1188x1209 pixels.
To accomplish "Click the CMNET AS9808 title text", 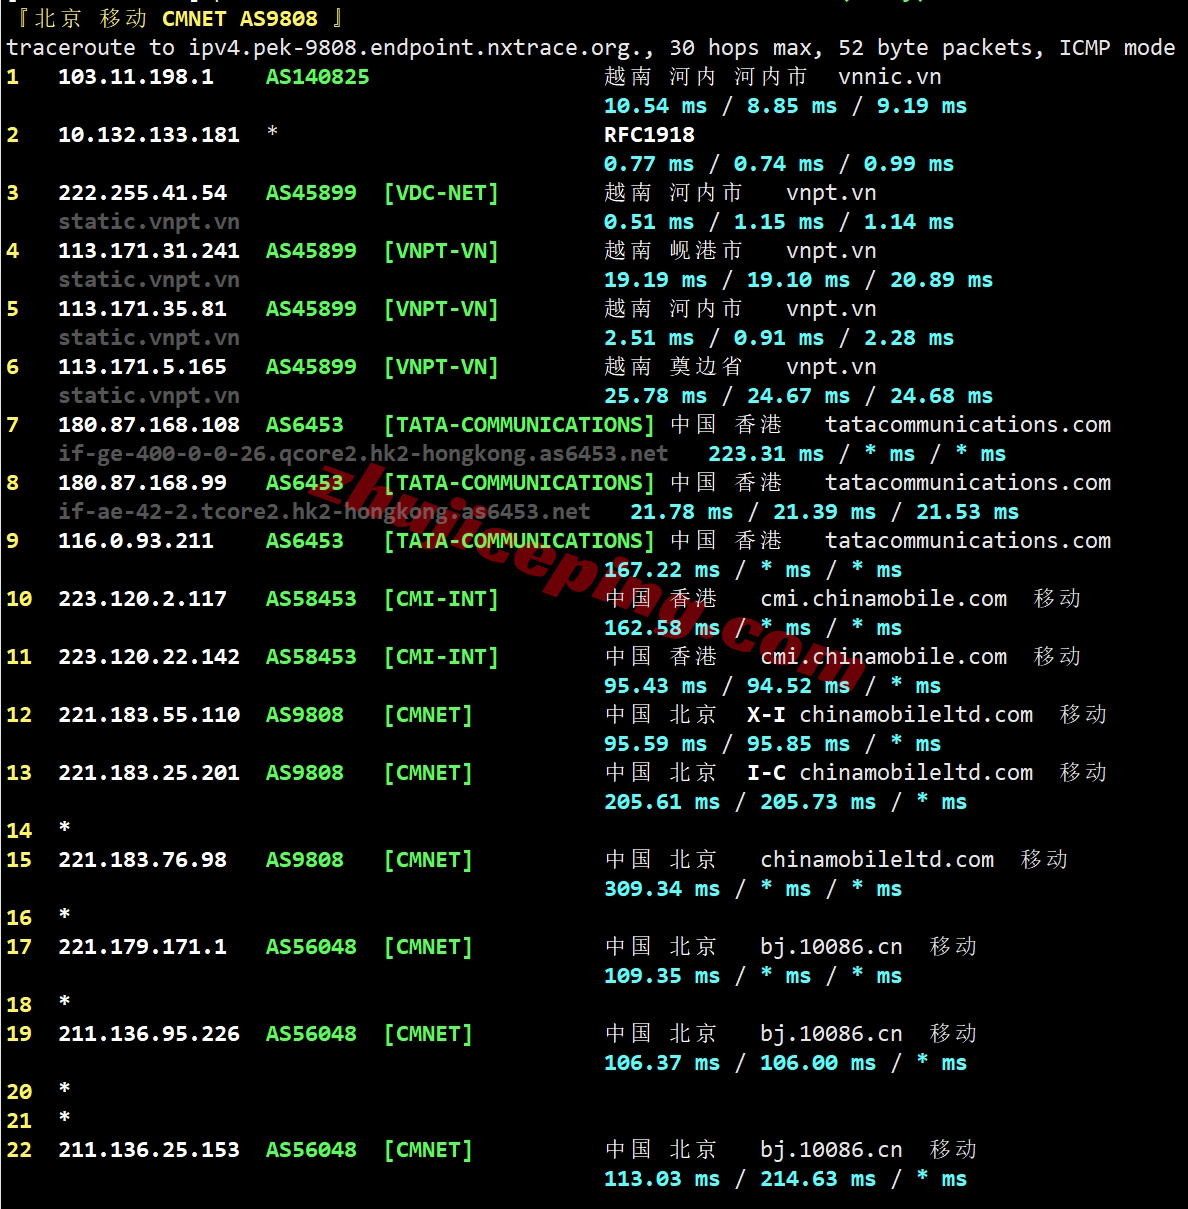I will pos(240,19).
